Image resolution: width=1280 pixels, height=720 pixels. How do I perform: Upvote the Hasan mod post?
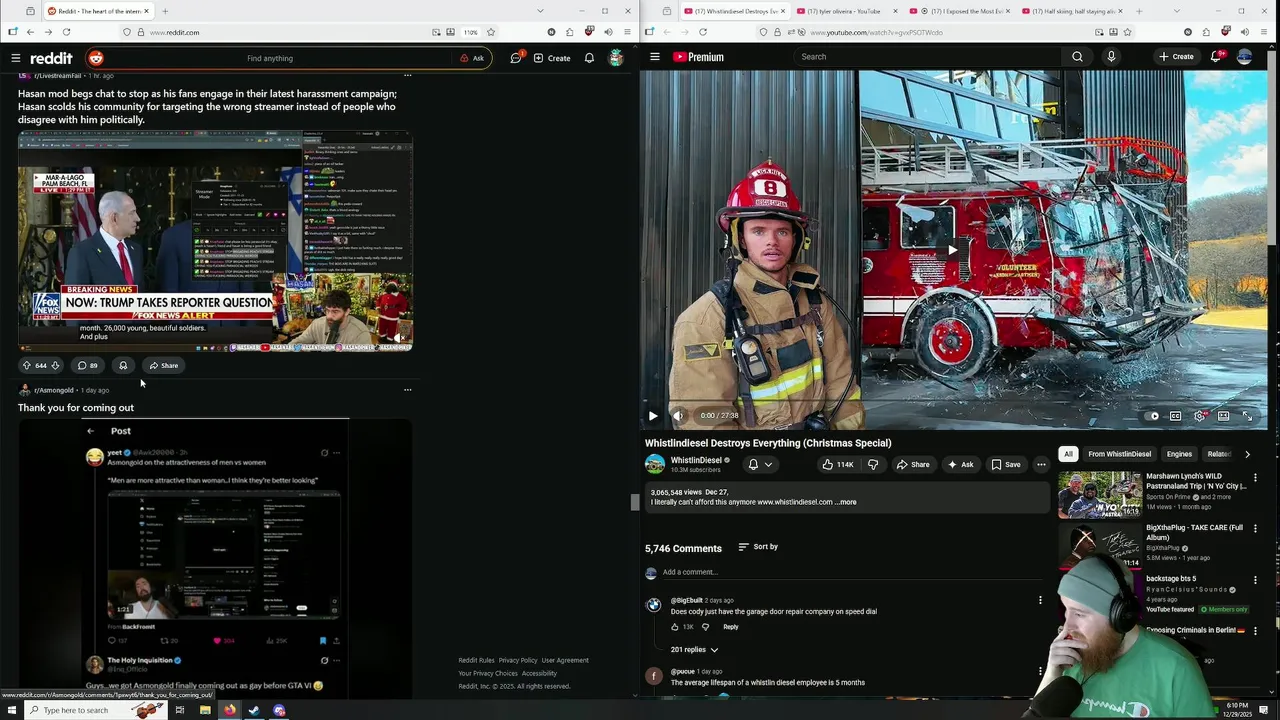(27, 365)
